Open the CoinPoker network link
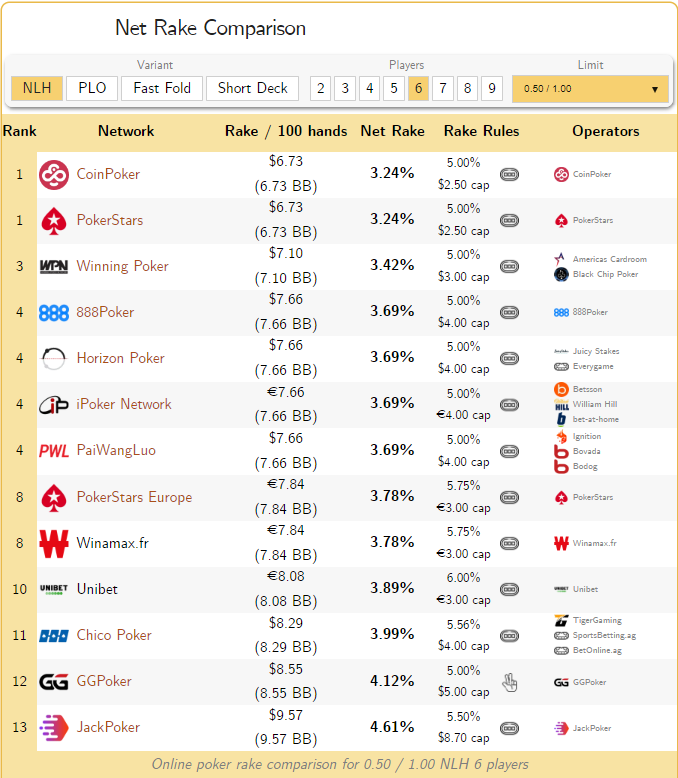This screenshot has width=678, height=778. tap(108, 174)
